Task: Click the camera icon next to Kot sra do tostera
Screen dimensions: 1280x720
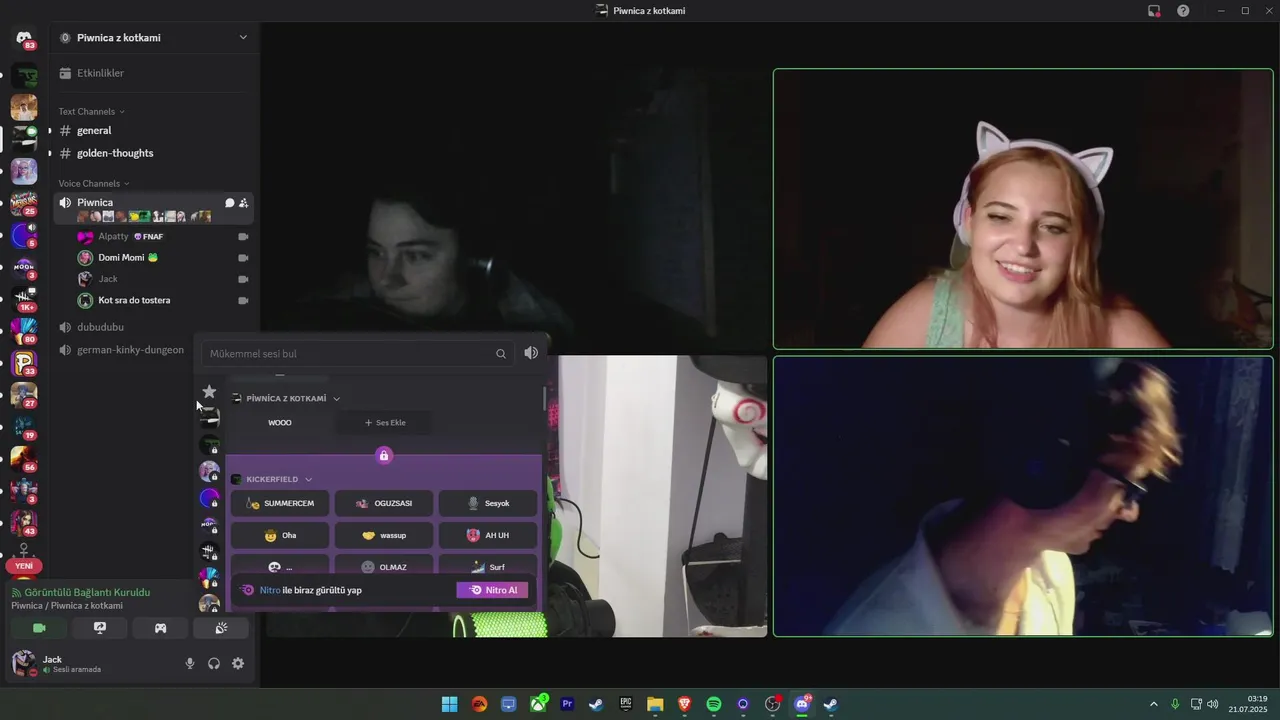Action: coord(243,300)
